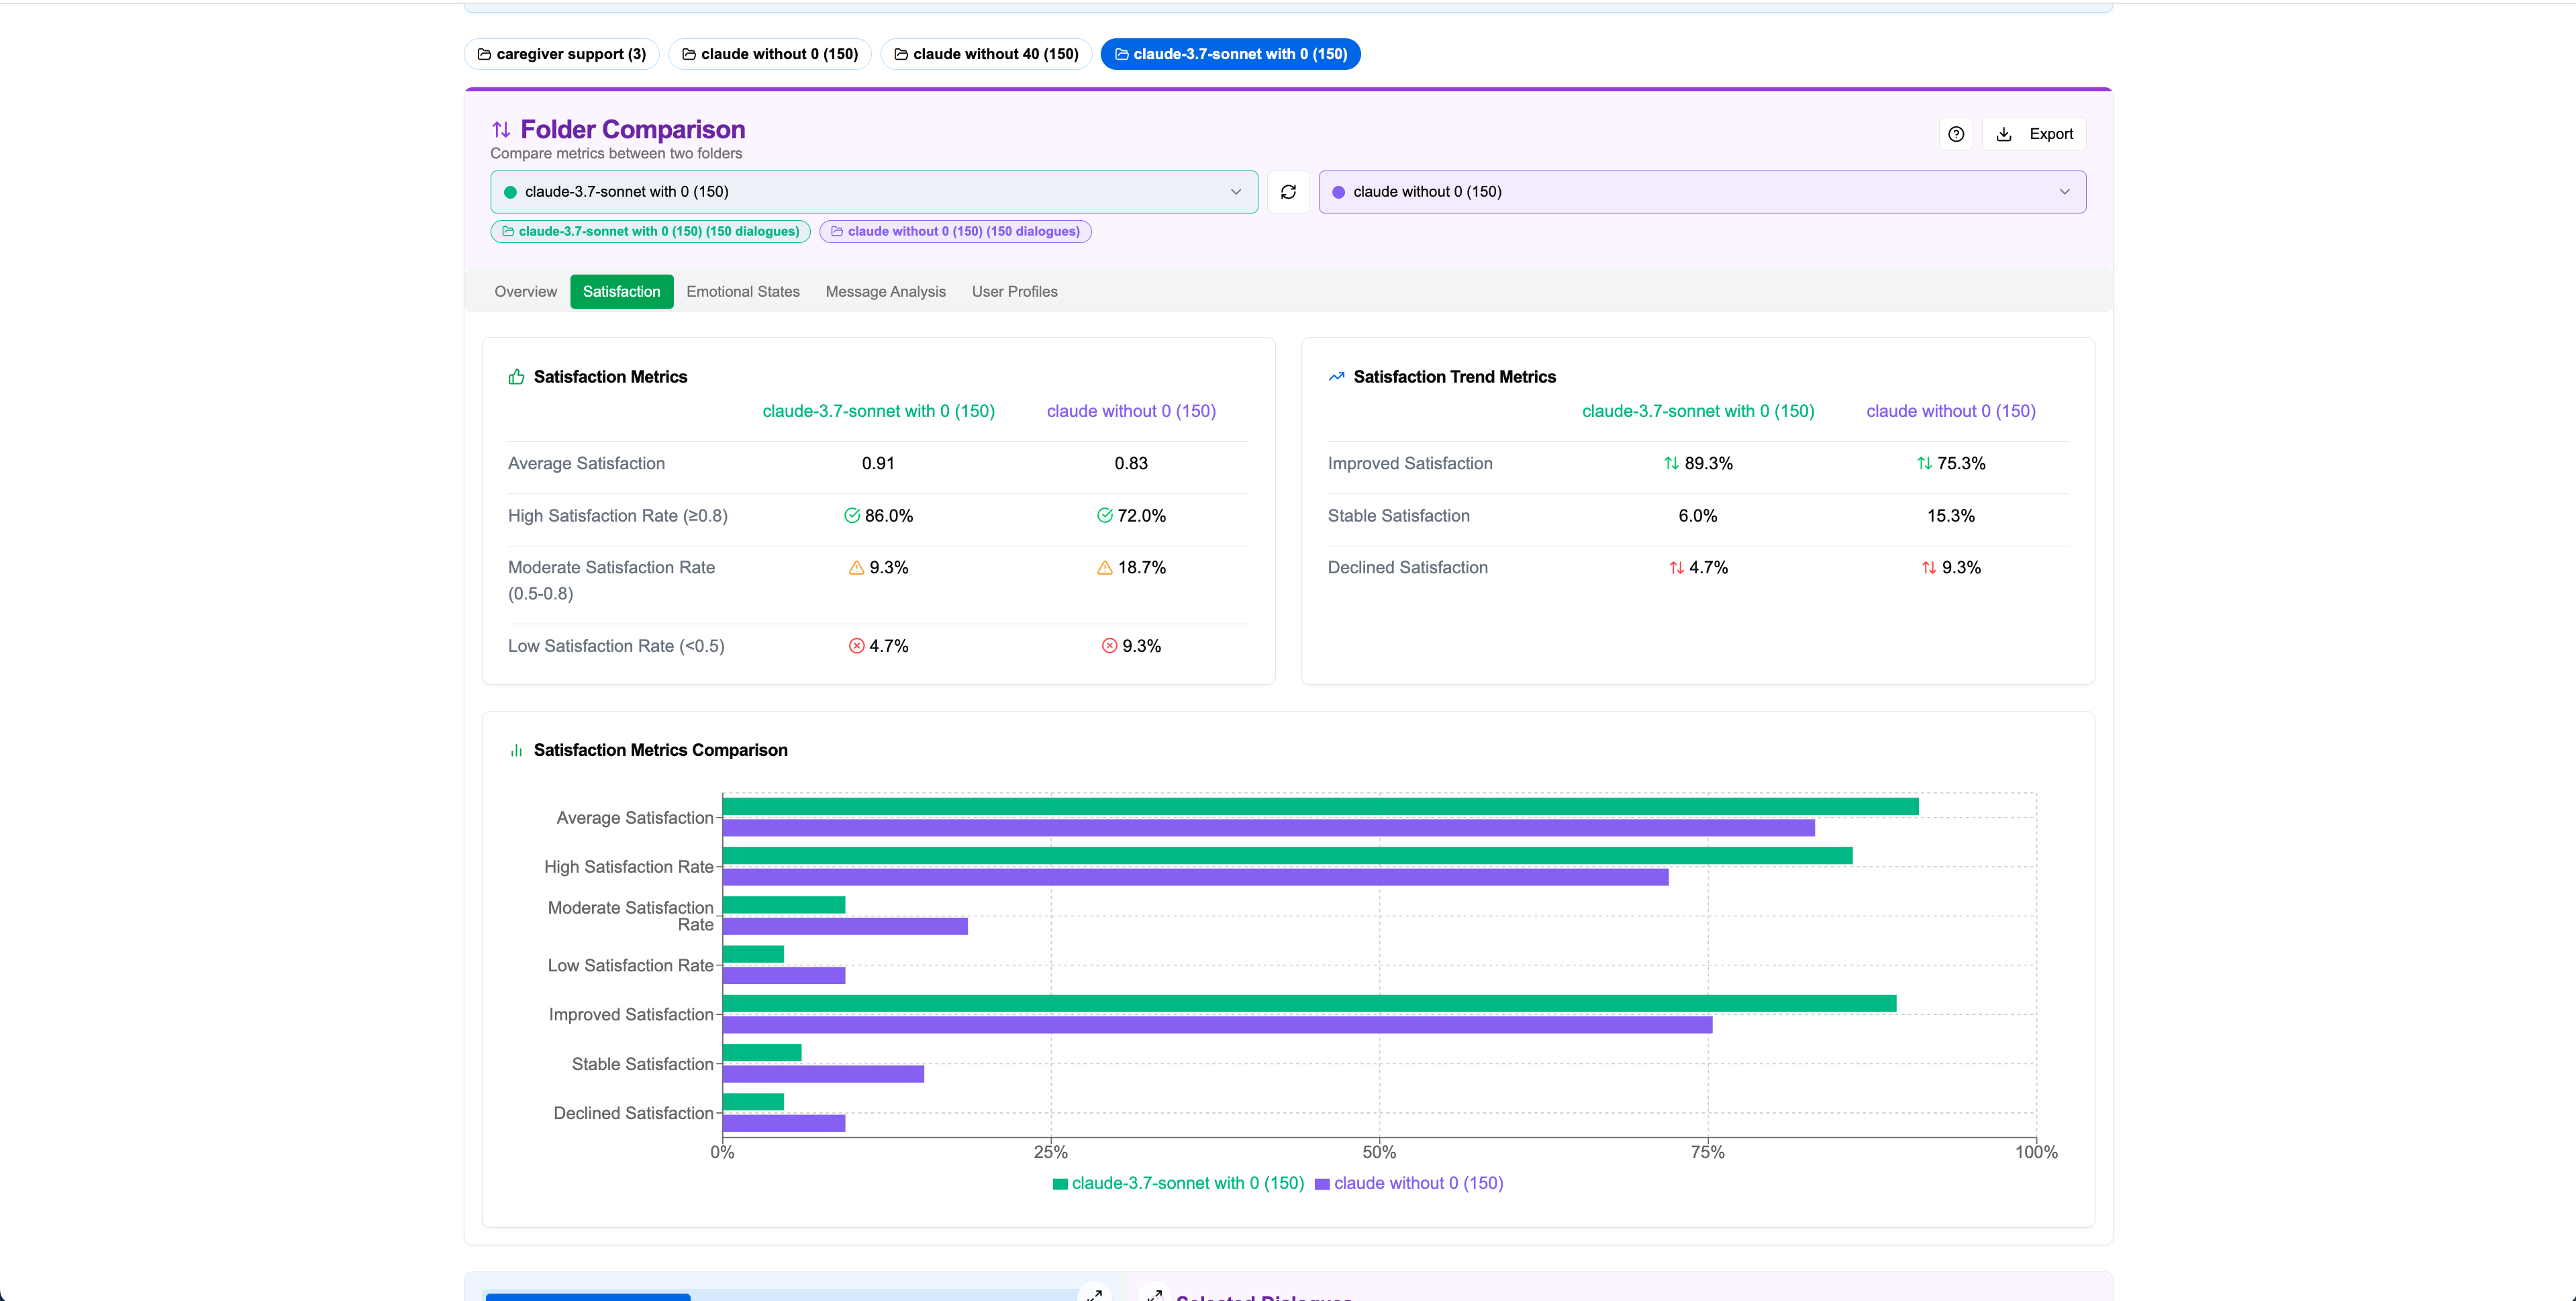
Task: Click the green Improved Satisfaction bar
Action: click(x=1309, y=1004)
